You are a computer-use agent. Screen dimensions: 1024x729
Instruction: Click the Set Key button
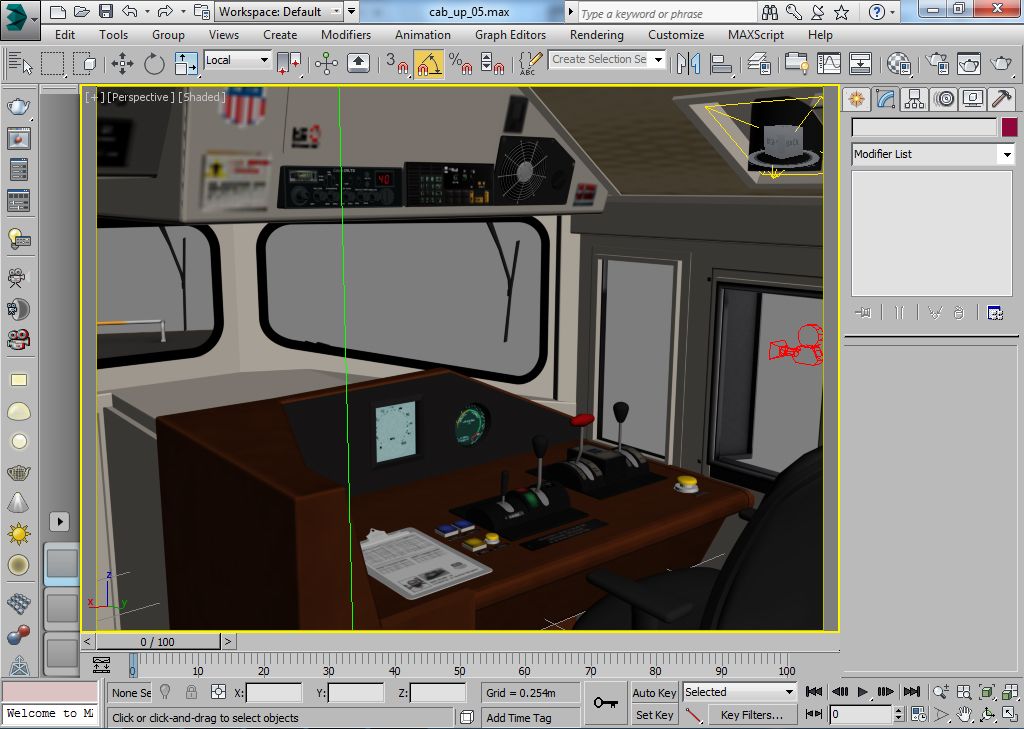coord(654,715)
